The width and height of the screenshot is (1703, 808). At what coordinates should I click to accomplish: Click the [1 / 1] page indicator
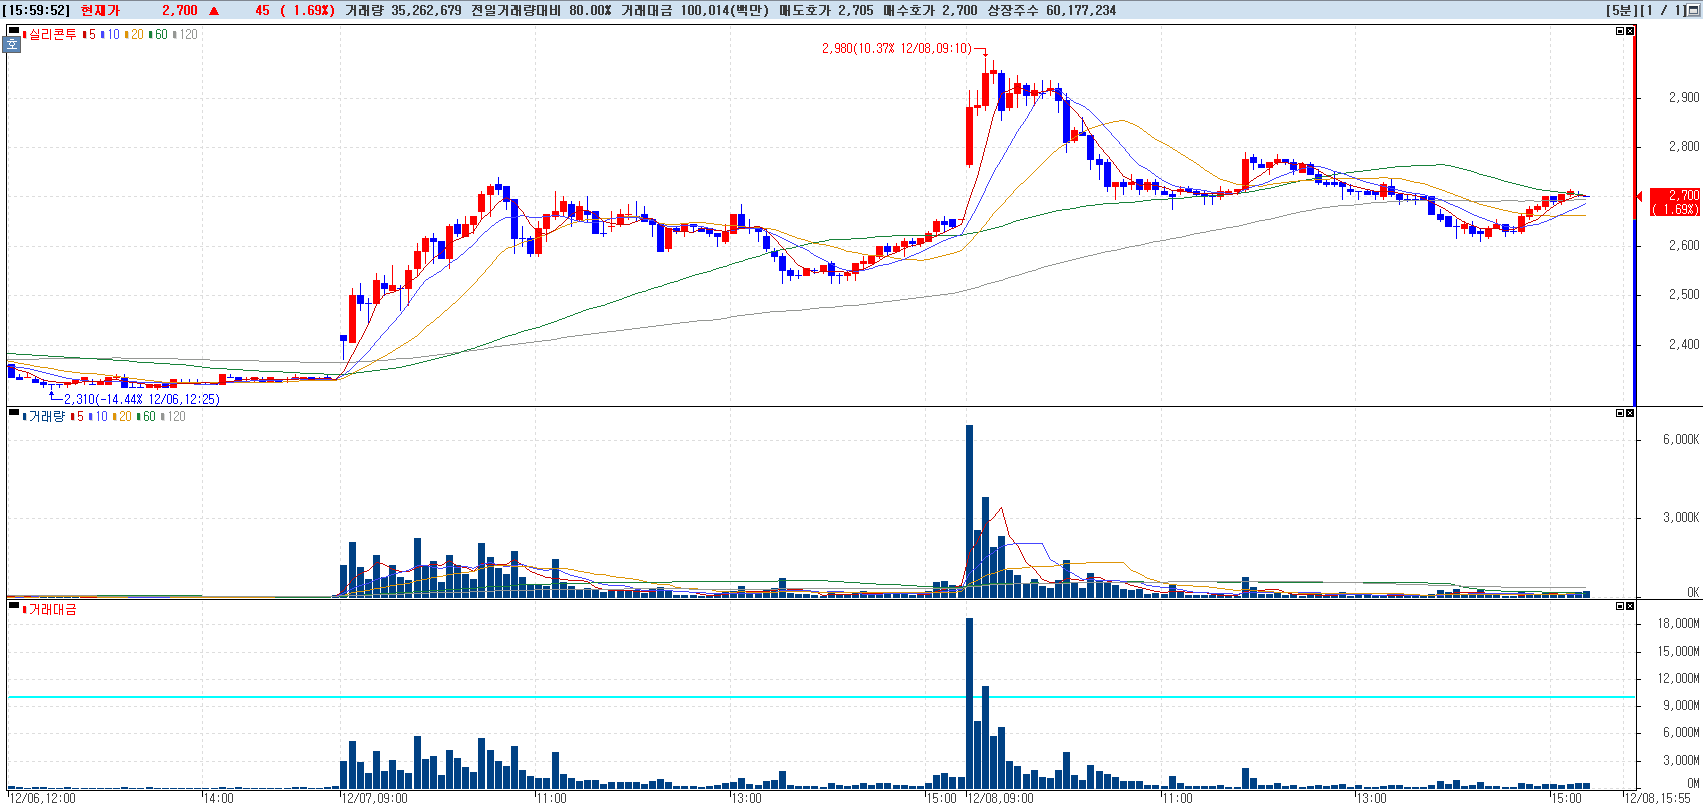[1664, 10]
